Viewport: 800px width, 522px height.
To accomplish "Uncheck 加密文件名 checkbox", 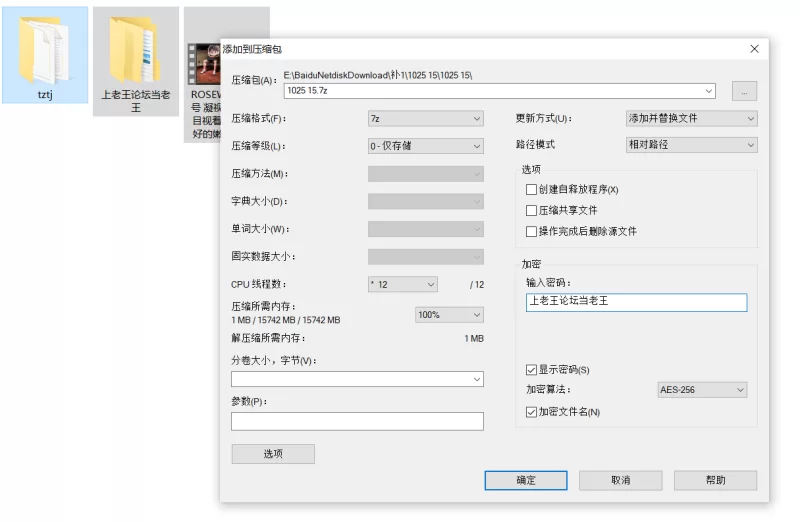I will [531, 412].
